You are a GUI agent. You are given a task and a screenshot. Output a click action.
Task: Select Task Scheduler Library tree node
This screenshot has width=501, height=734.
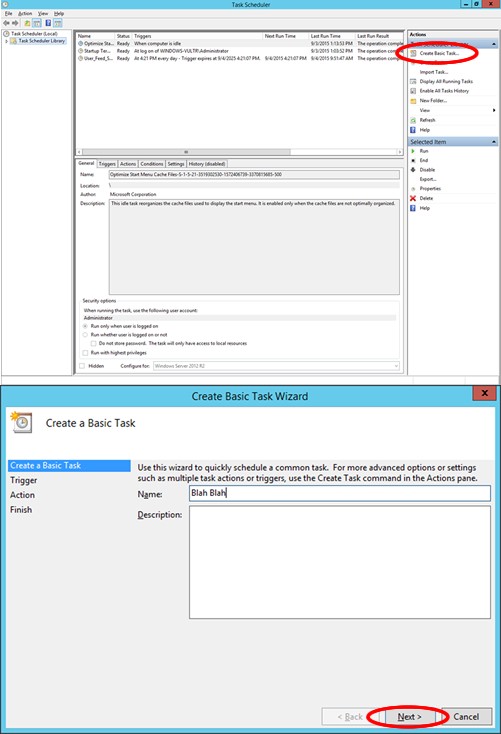tap(42, 41)
